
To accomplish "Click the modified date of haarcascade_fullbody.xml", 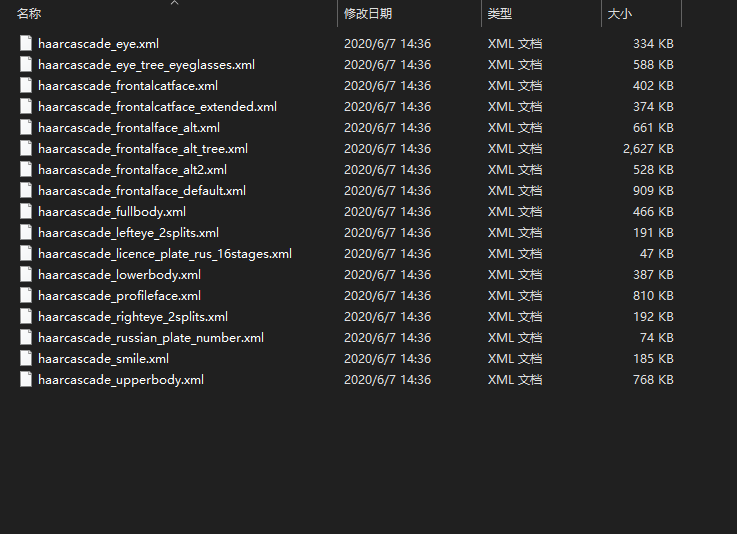I will (x=387, y=212).
